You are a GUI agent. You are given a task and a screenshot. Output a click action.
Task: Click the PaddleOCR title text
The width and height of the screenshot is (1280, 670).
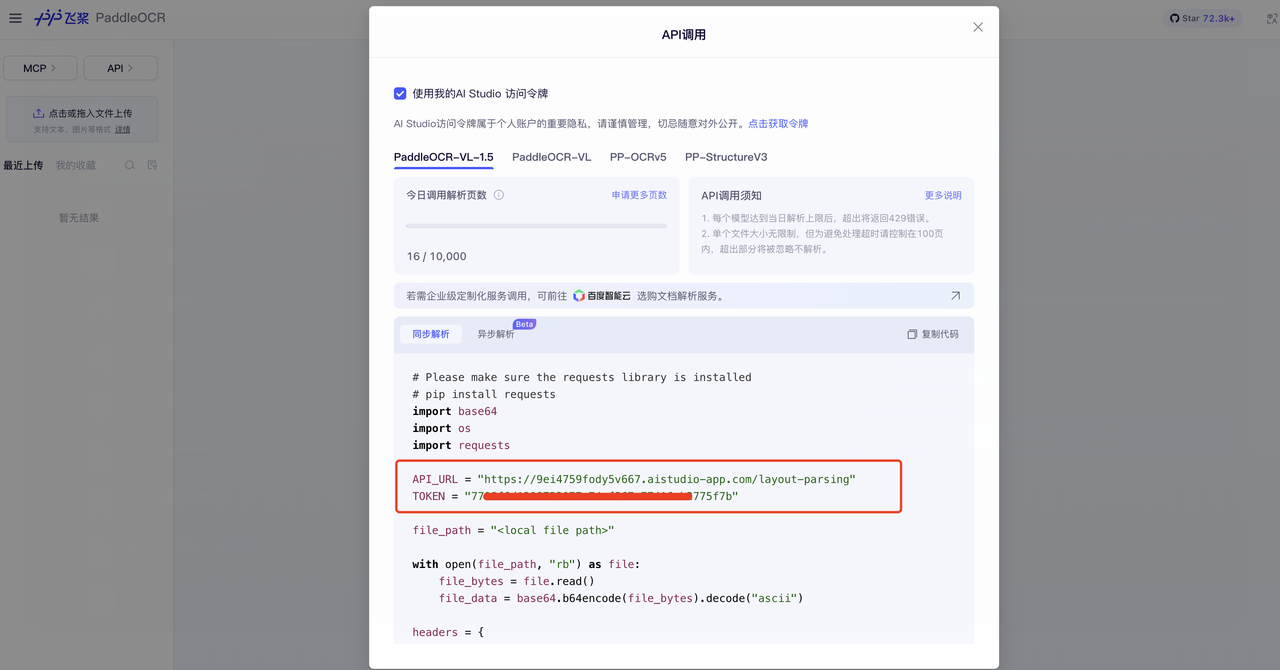pyautogui.click(x=131, y=18)
